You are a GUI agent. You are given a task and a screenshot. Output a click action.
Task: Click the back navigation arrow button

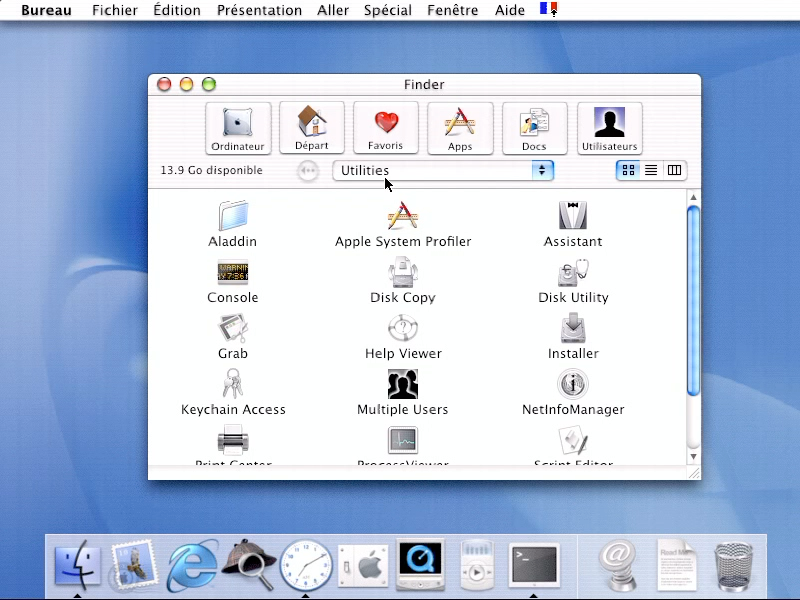[308, 170]
